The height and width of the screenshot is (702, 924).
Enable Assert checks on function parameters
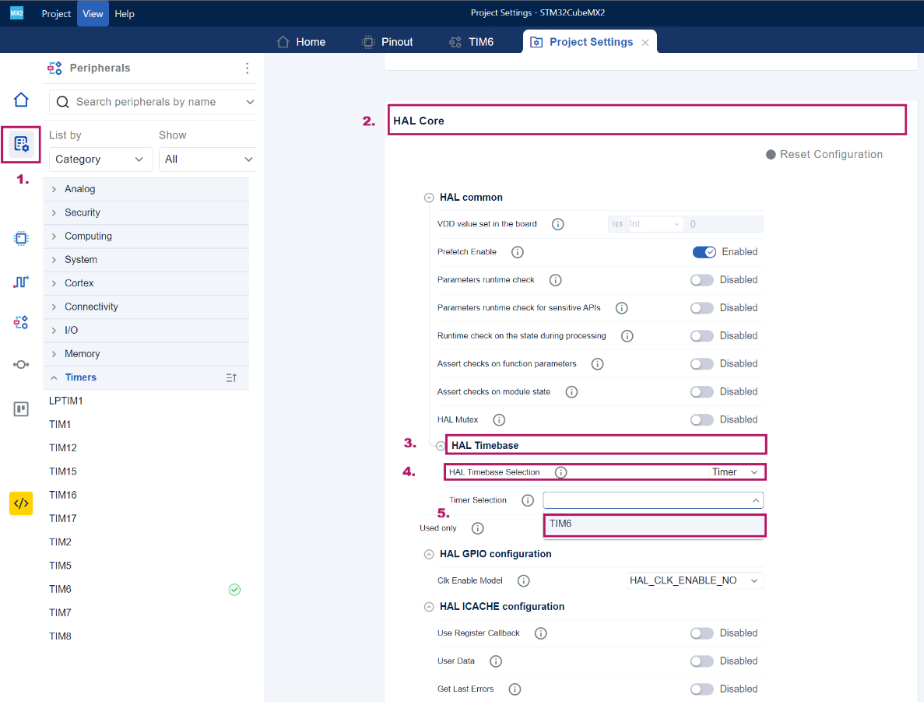coord(702,364)
